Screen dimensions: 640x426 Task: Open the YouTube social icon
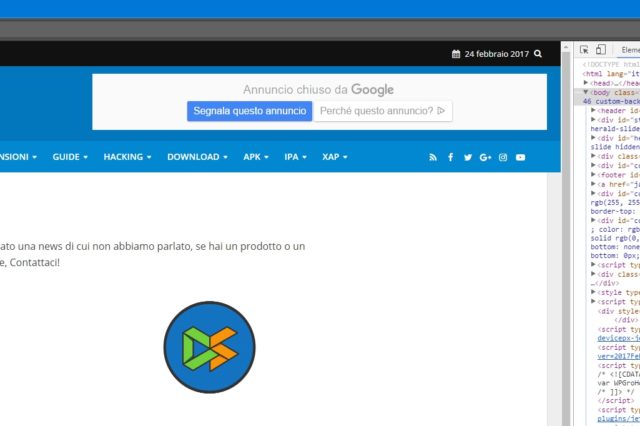[520, 158]
